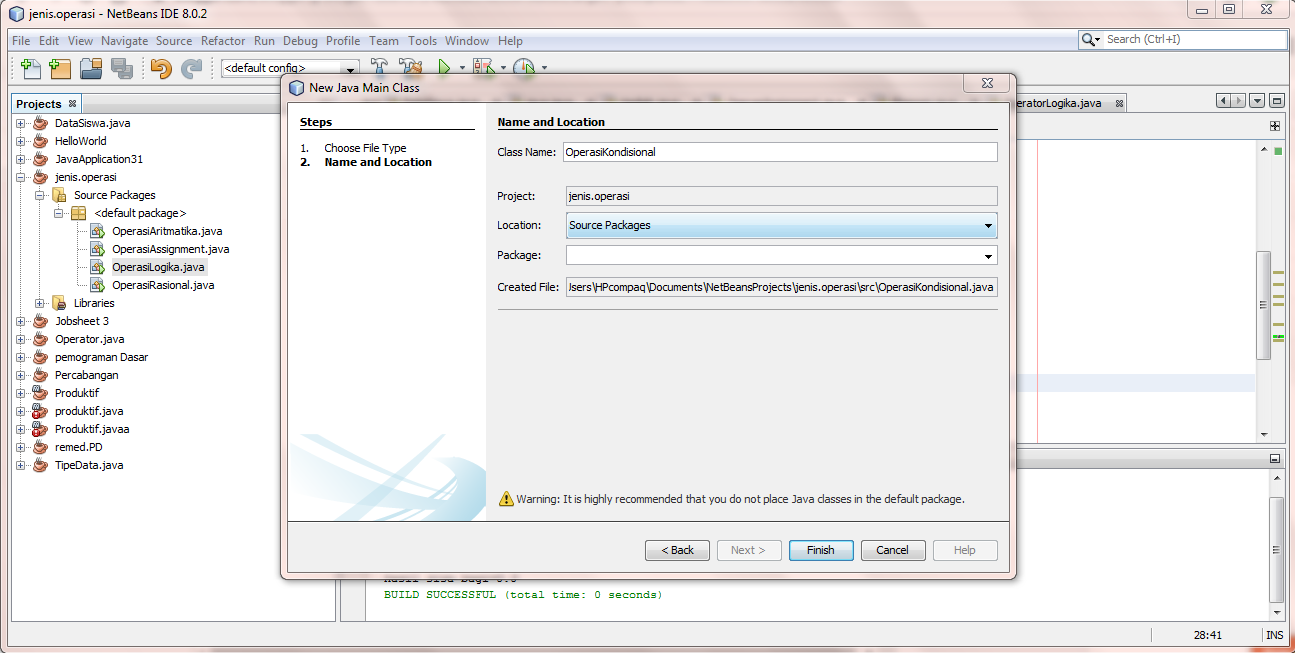Click the New File toolbar icon
1295x653 pixels.
point(31,68)
